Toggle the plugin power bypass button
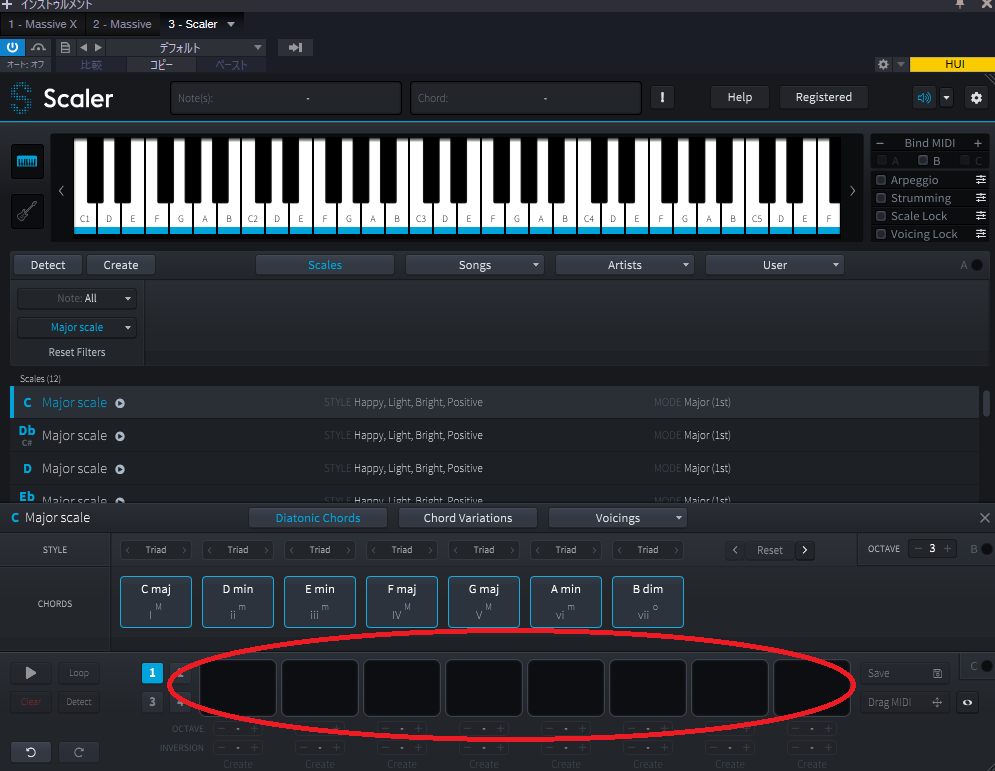The height and width of the screenshot is (771, 995). point(12,48)
